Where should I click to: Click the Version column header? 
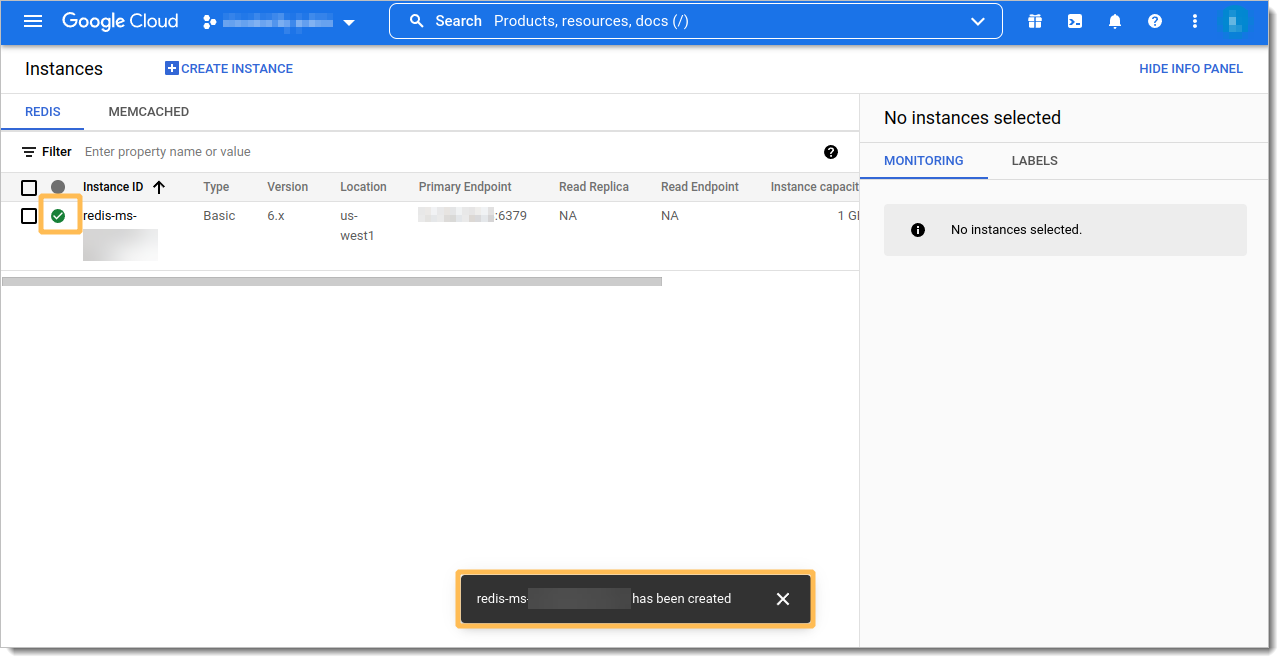point(287,187)
